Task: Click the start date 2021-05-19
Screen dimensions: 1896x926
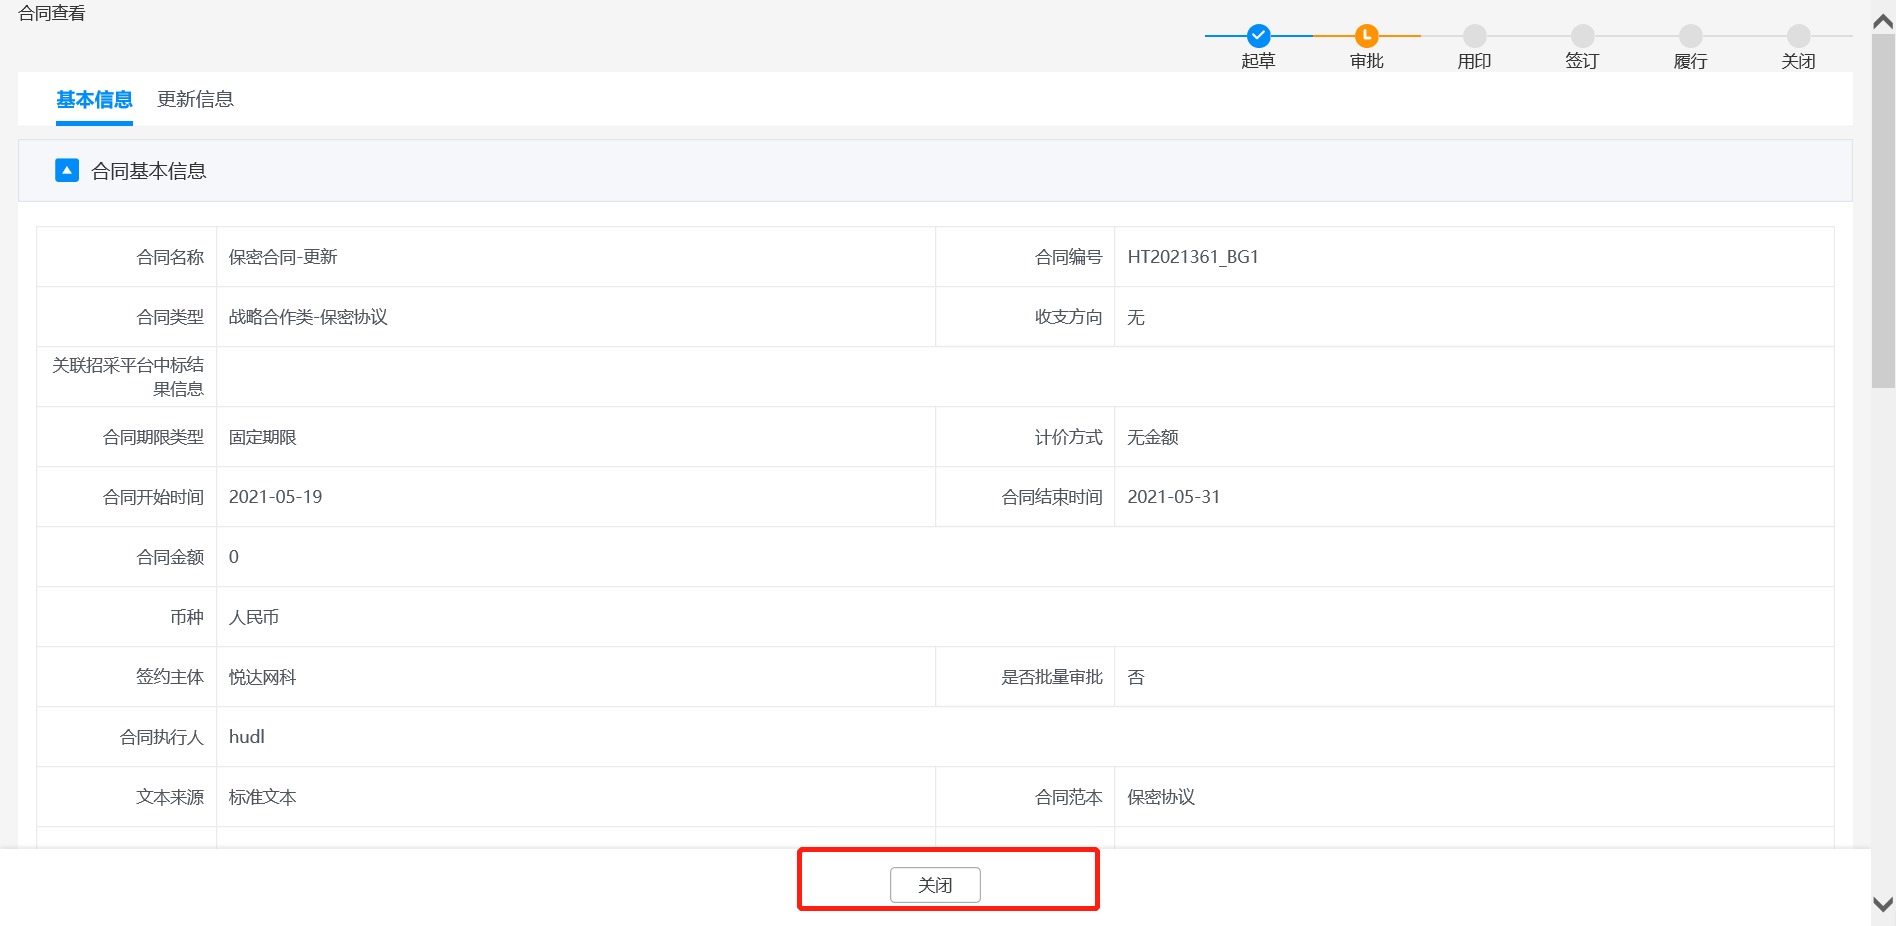Action: 275,497
